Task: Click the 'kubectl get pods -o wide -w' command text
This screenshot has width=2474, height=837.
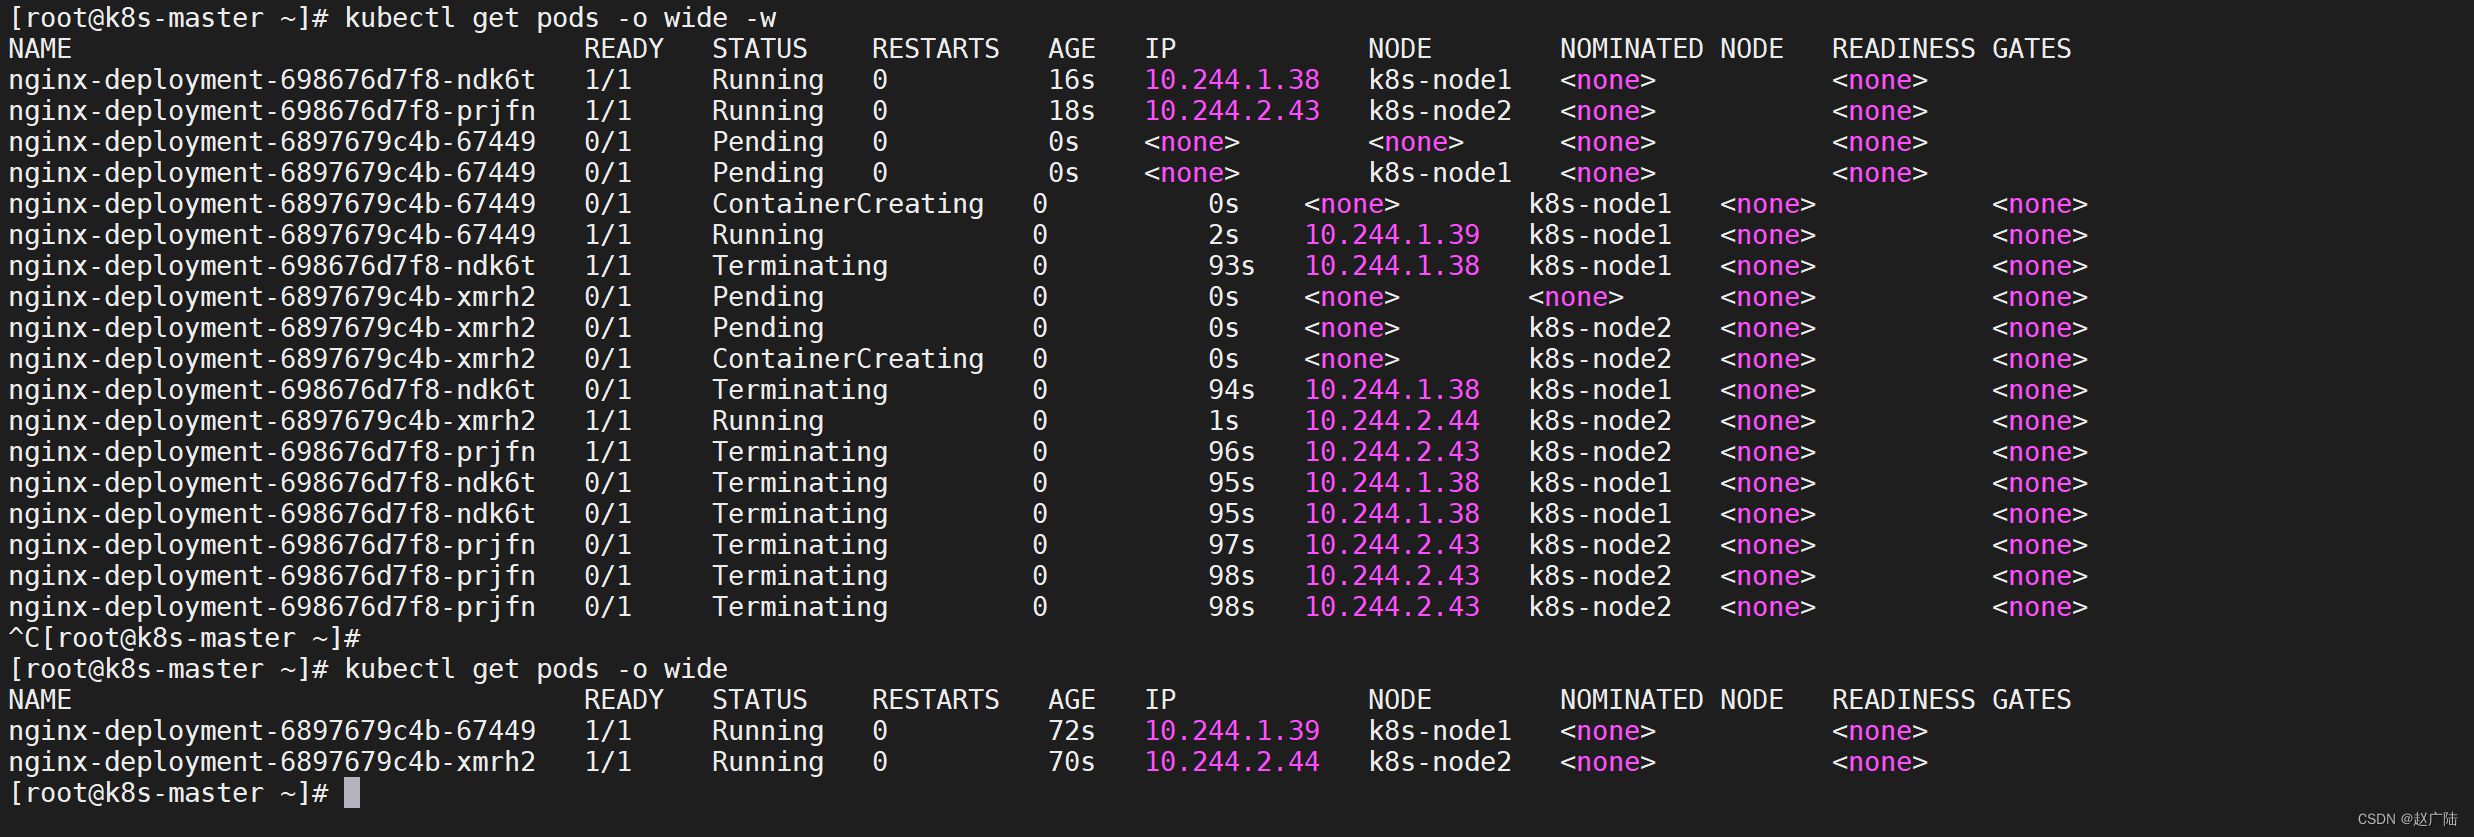Action: 560,18
